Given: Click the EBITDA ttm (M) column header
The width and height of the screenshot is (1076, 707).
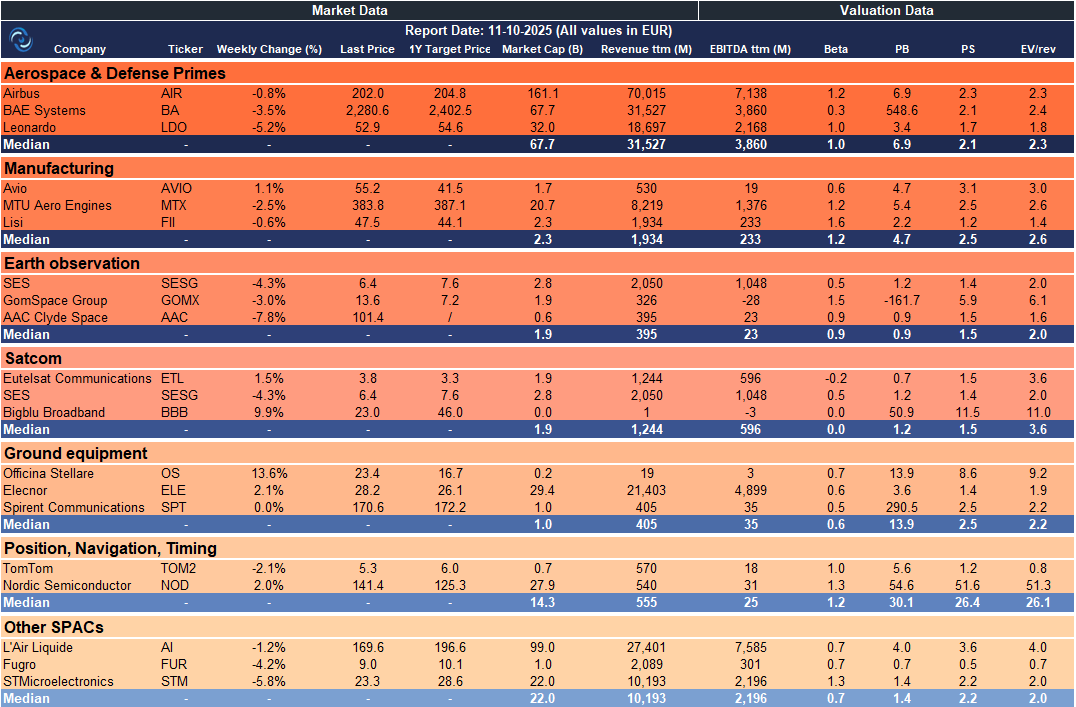Looking at the screenshot, I should [x=750, y=49].
